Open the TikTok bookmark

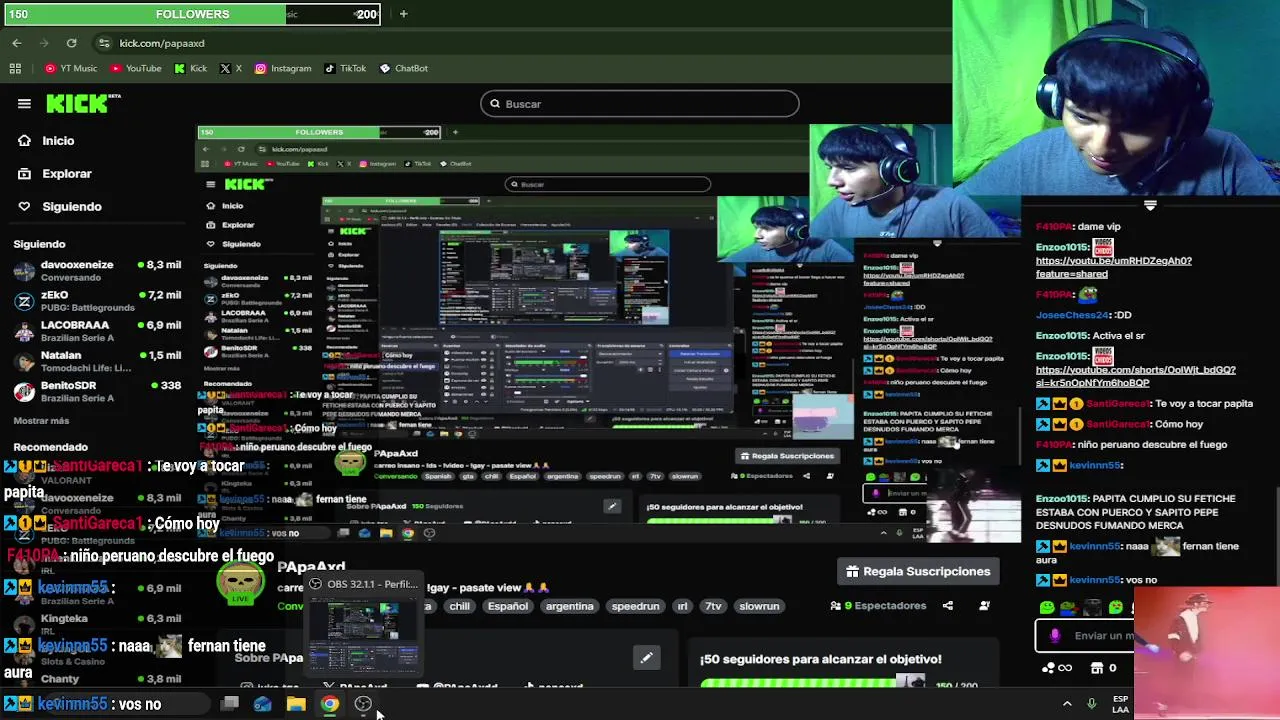coord(345,68)
